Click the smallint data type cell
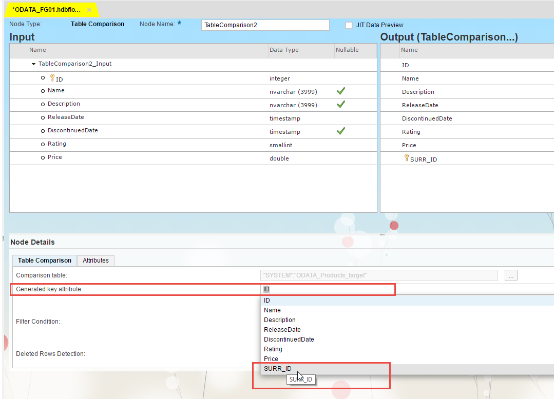554x399 pixels. (x=281, y=145)
